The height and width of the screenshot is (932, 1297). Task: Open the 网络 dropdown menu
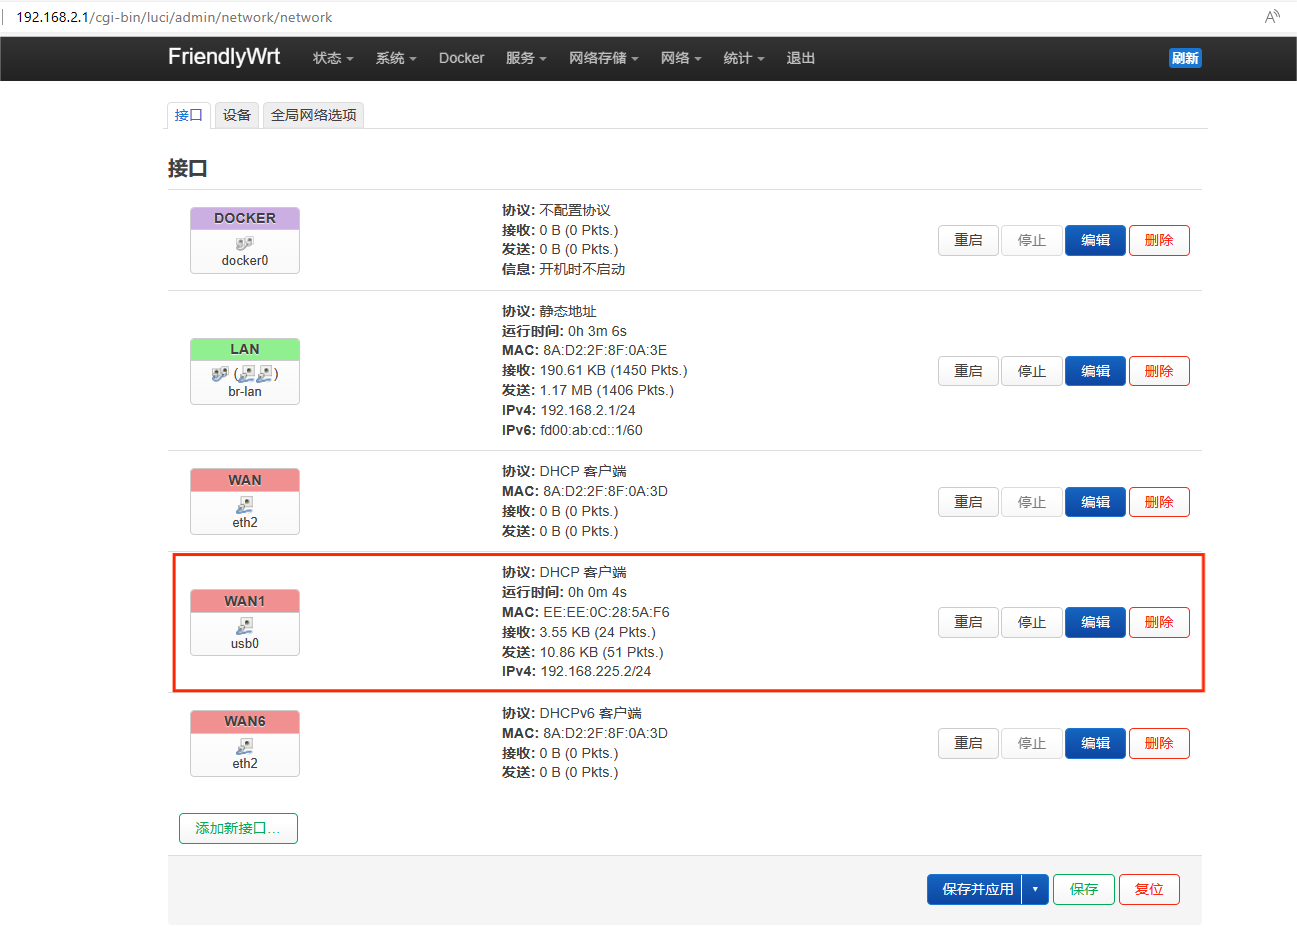point(681,58)
